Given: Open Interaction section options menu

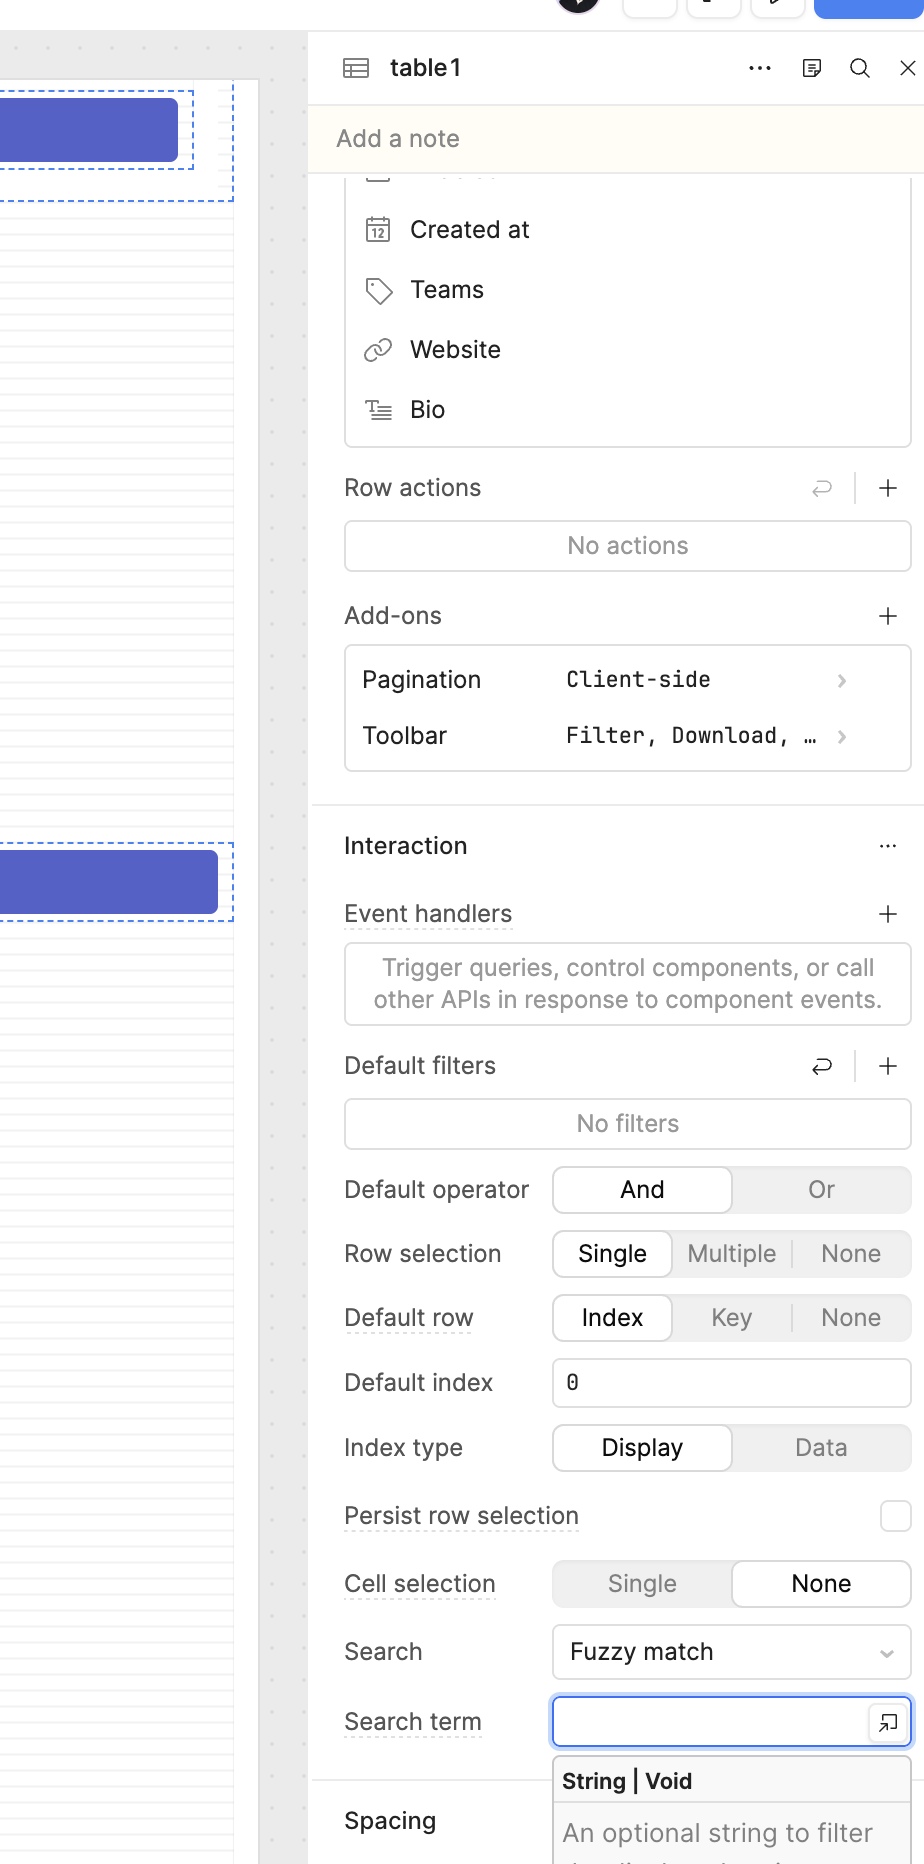Looking at the screenshot, I should coord(887,846).
